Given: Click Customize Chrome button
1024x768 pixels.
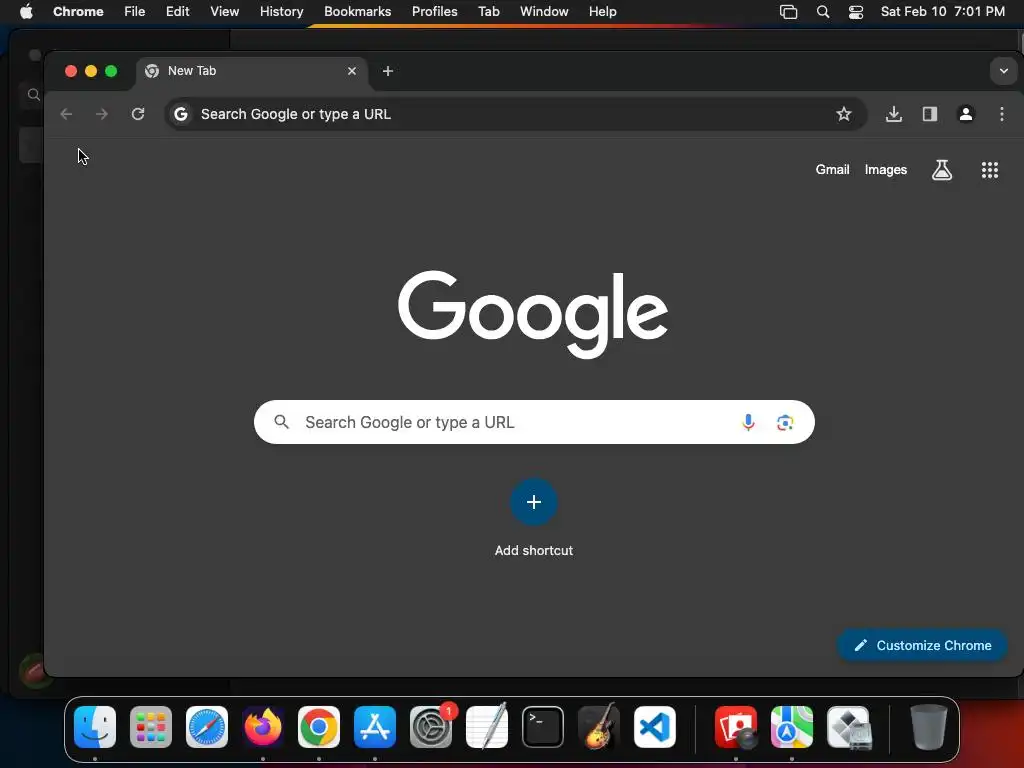Looking at the screenshot, I should pyautogui.click(x=922, y=645).
